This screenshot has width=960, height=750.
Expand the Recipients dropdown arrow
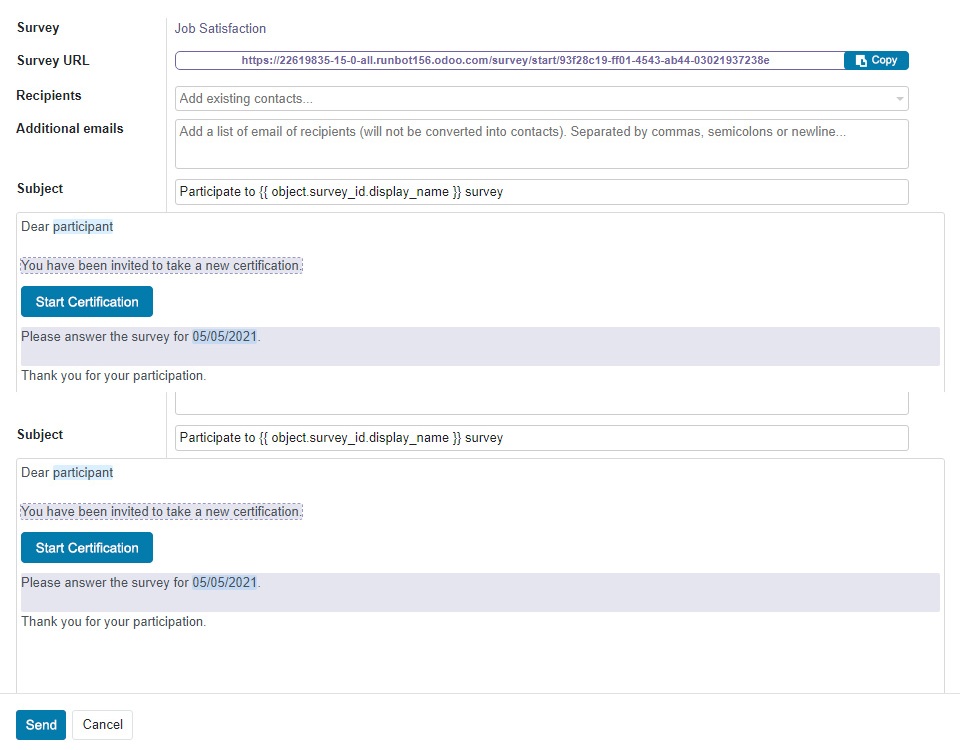pos(899,99)
